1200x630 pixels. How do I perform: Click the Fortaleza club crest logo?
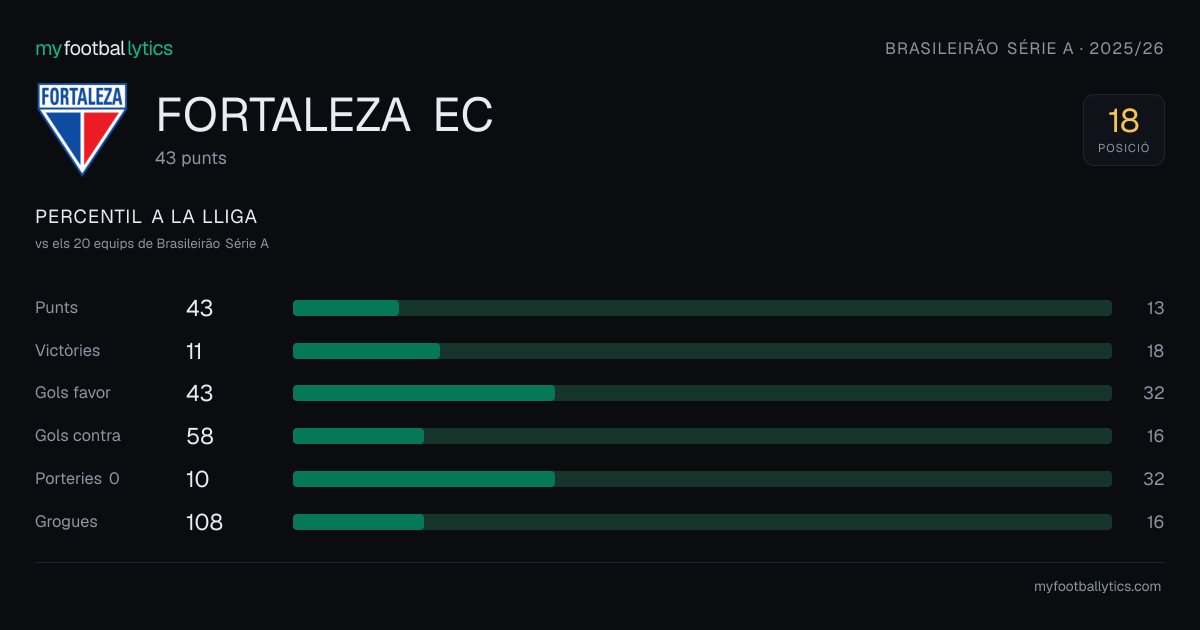click(x=82, y=129)
